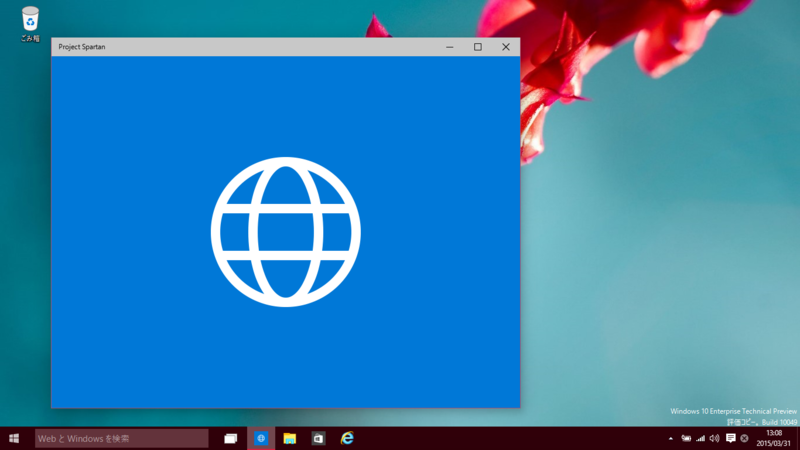Close the Project Spartan window
The width and height of the screenshot is (800, 450).
point(506,47)
